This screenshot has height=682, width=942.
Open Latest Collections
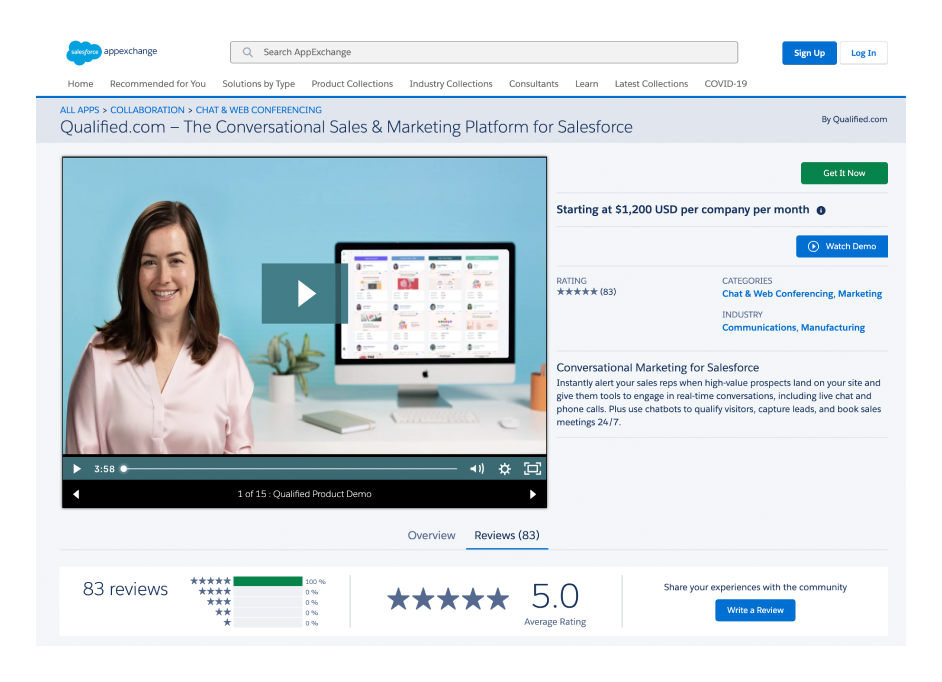tap(651, 84)
